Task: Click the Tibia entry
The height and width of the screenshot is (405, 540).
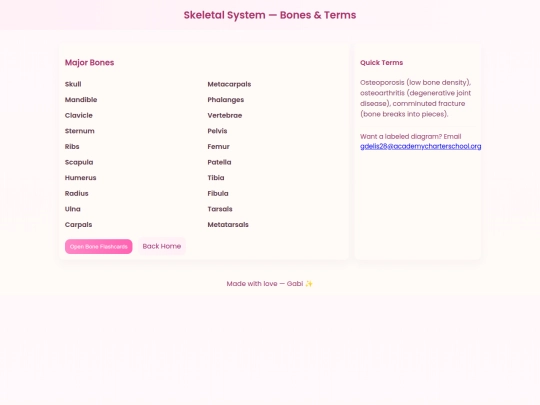Action: tap(216, 178)
